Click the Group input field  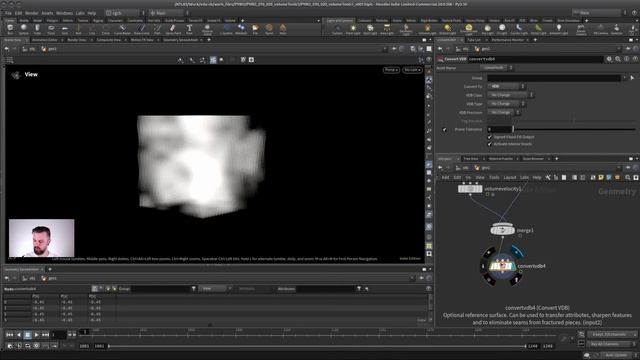coord(554,78)
